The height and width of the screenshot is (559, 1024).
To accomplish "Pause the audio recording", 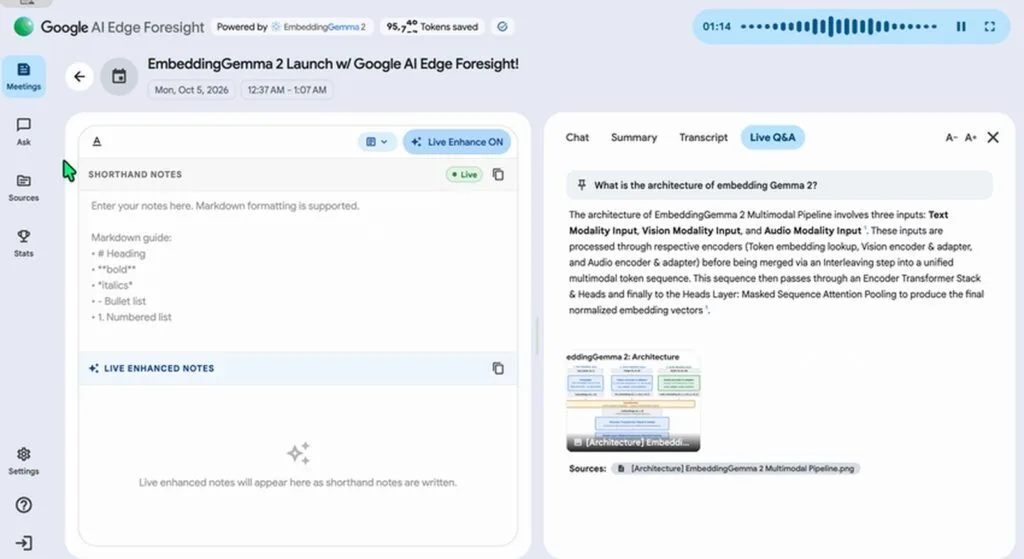I will coord(961,27).
